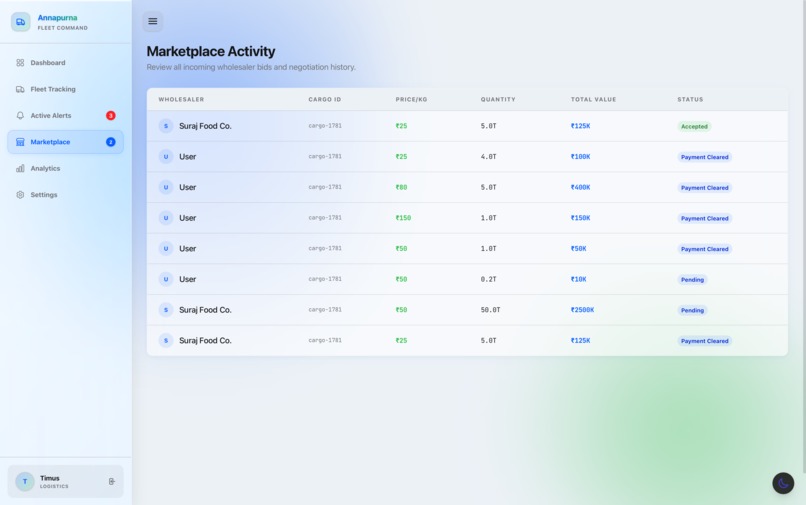Click the ₹2500K total value
806x505 pixels.
coord(582,310)
